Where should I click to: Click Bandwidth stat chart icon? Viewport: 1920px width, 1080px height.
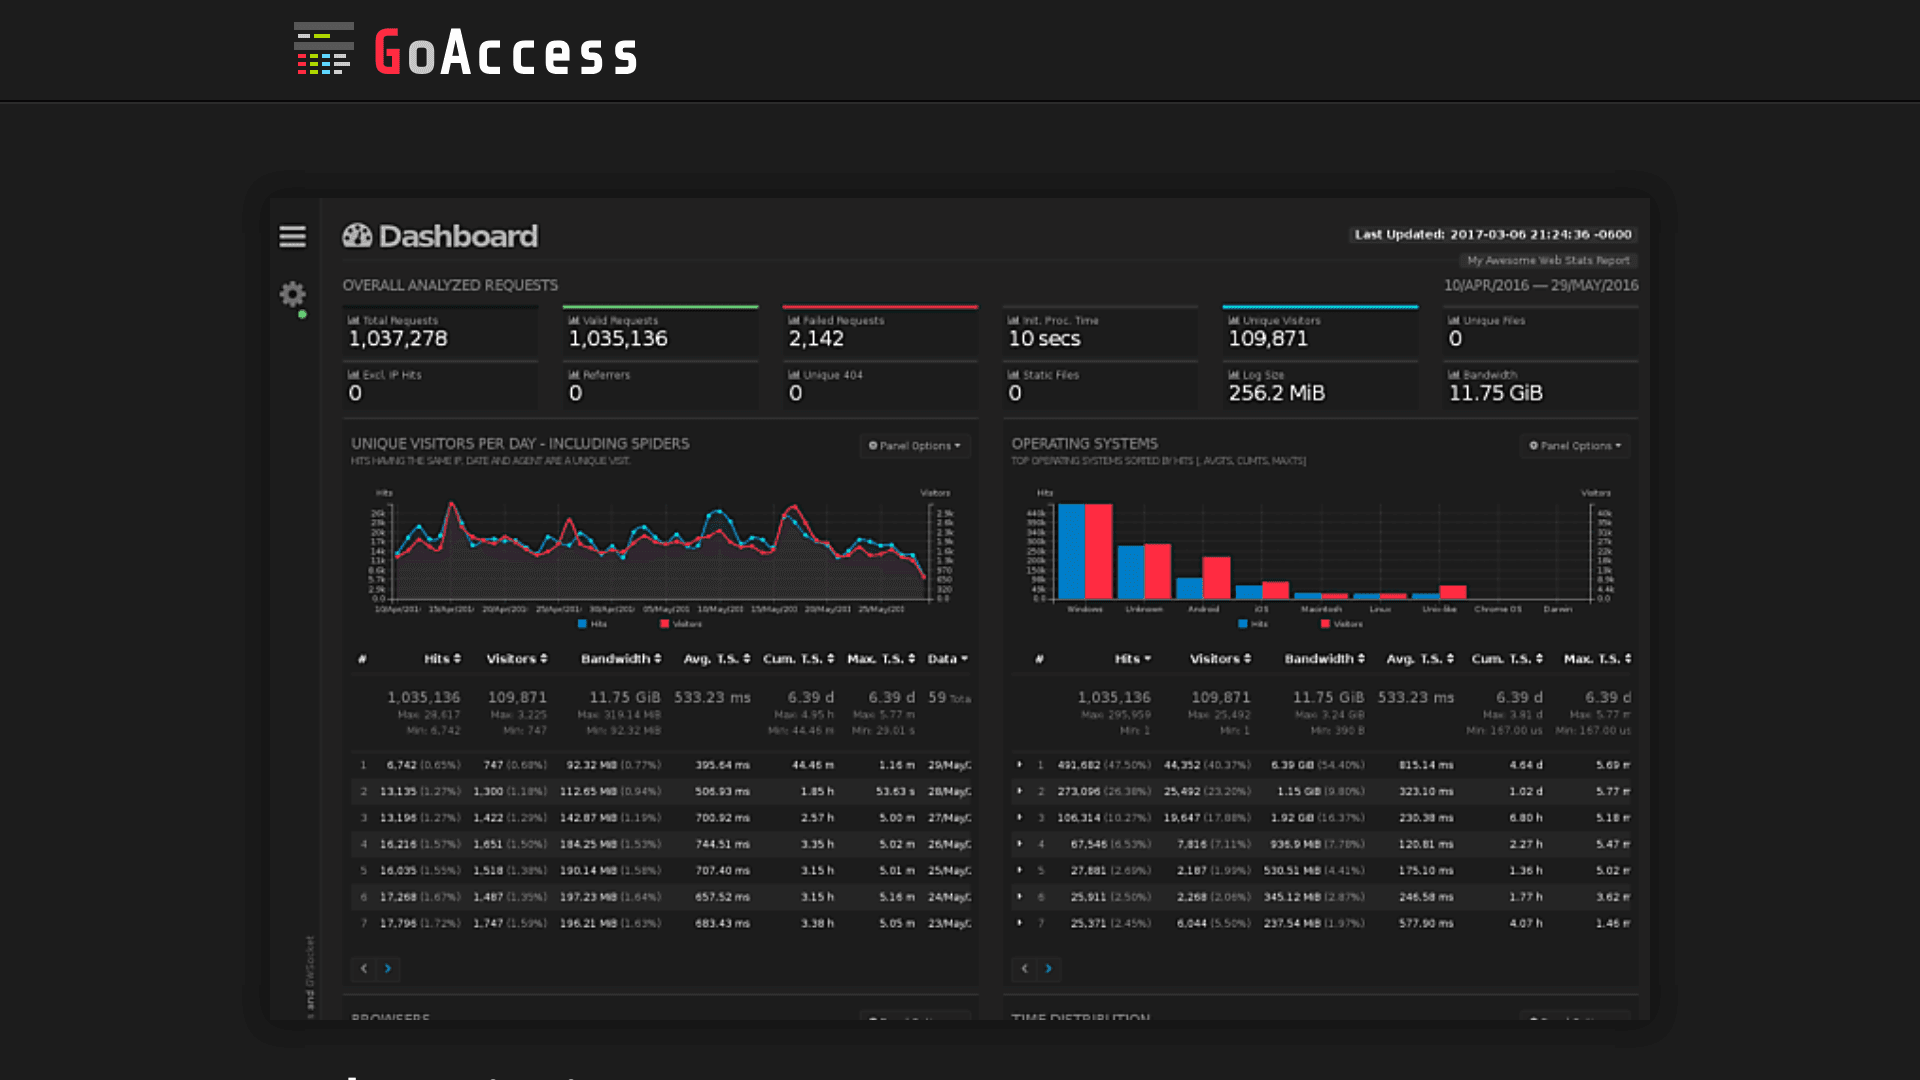(x=1453, y=375)
